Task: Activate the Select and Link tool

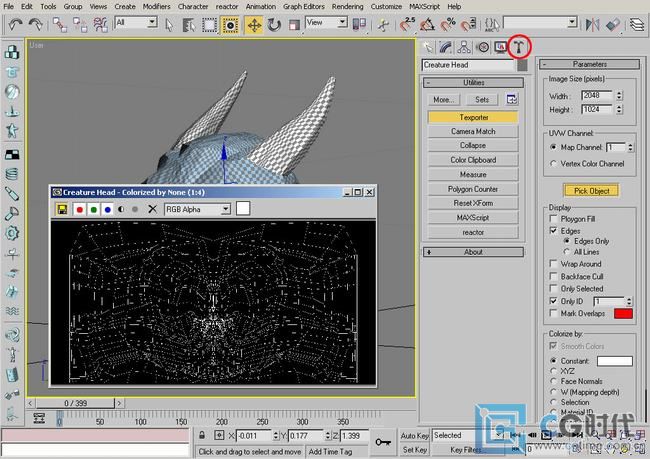Action: [60, 25]
